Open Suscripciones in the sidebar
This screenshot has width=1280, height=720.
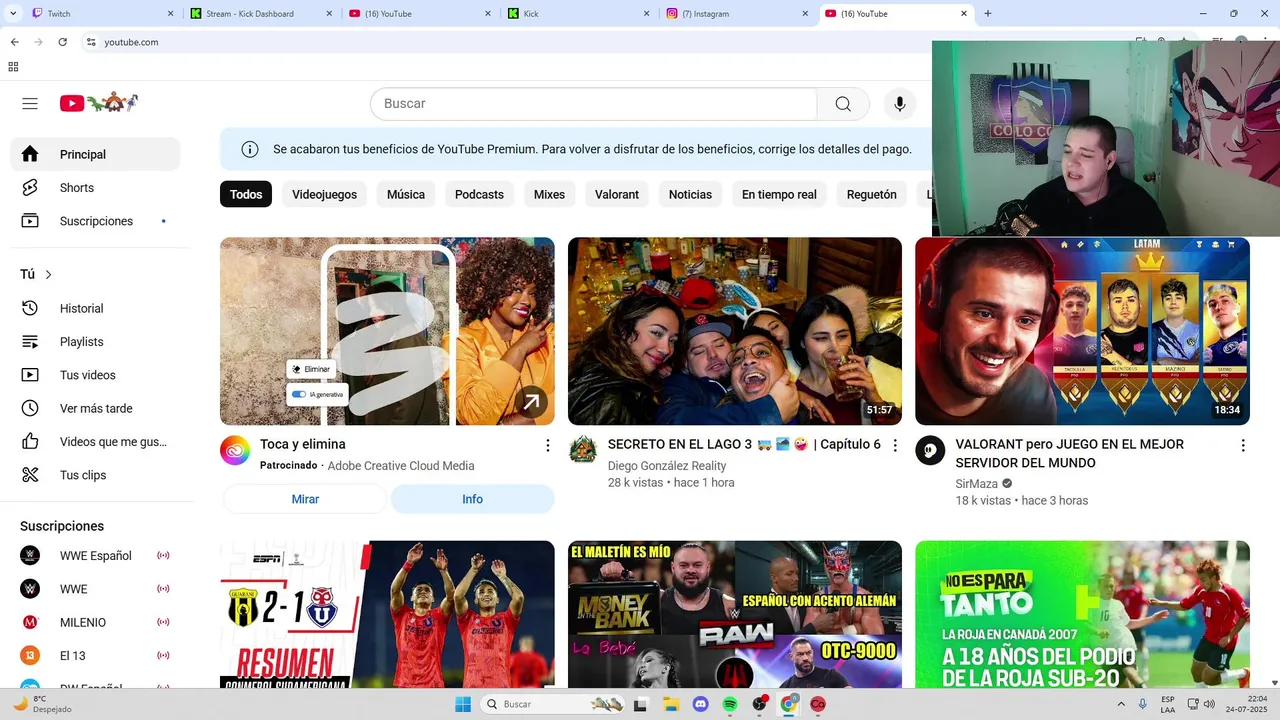coord(95,221)
